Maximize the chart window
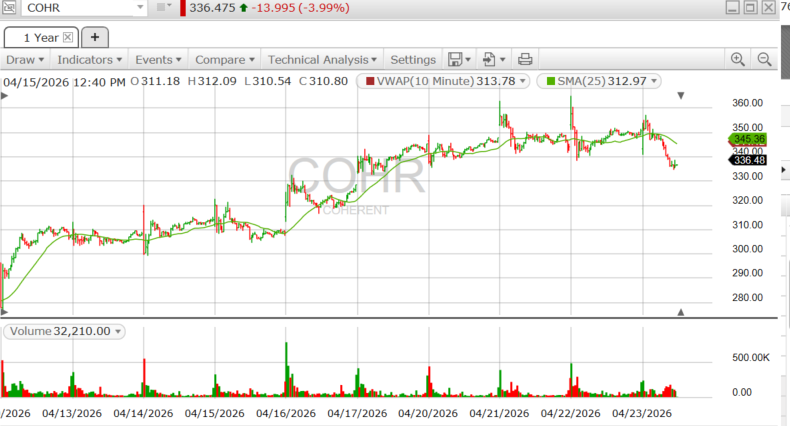Image resolution: width=790 pixels, height=426 pixels. point(750,8)
